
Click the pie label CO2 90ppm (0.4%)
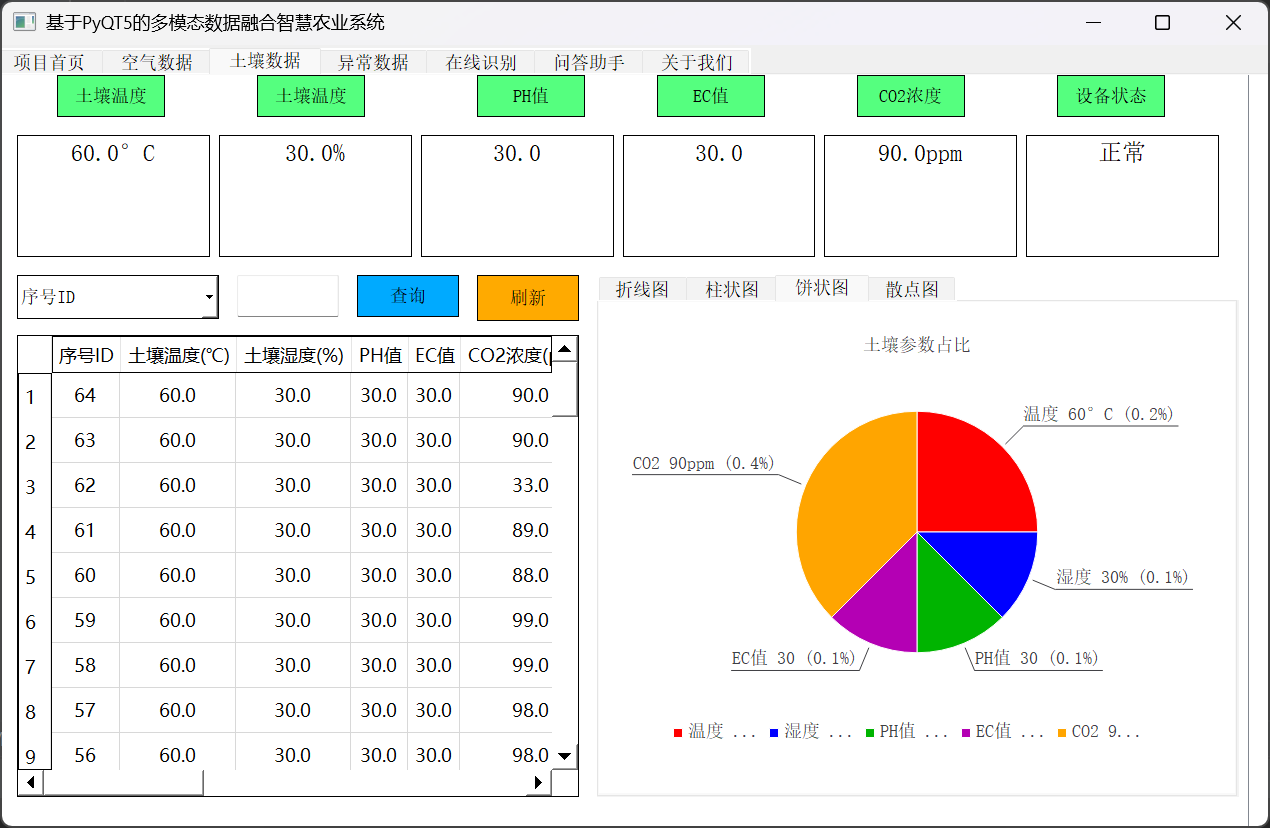tap(704, 464)
